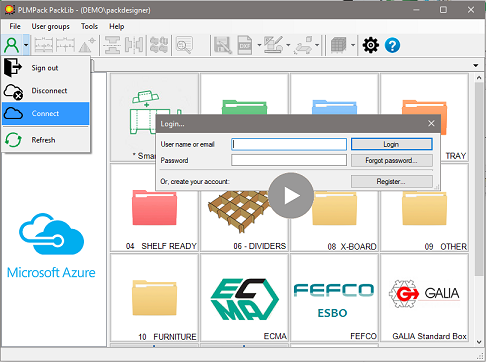This screenshot has width=486, height=362.
Task: Click the first dimension lines toolbar icon
Action: 44,45
